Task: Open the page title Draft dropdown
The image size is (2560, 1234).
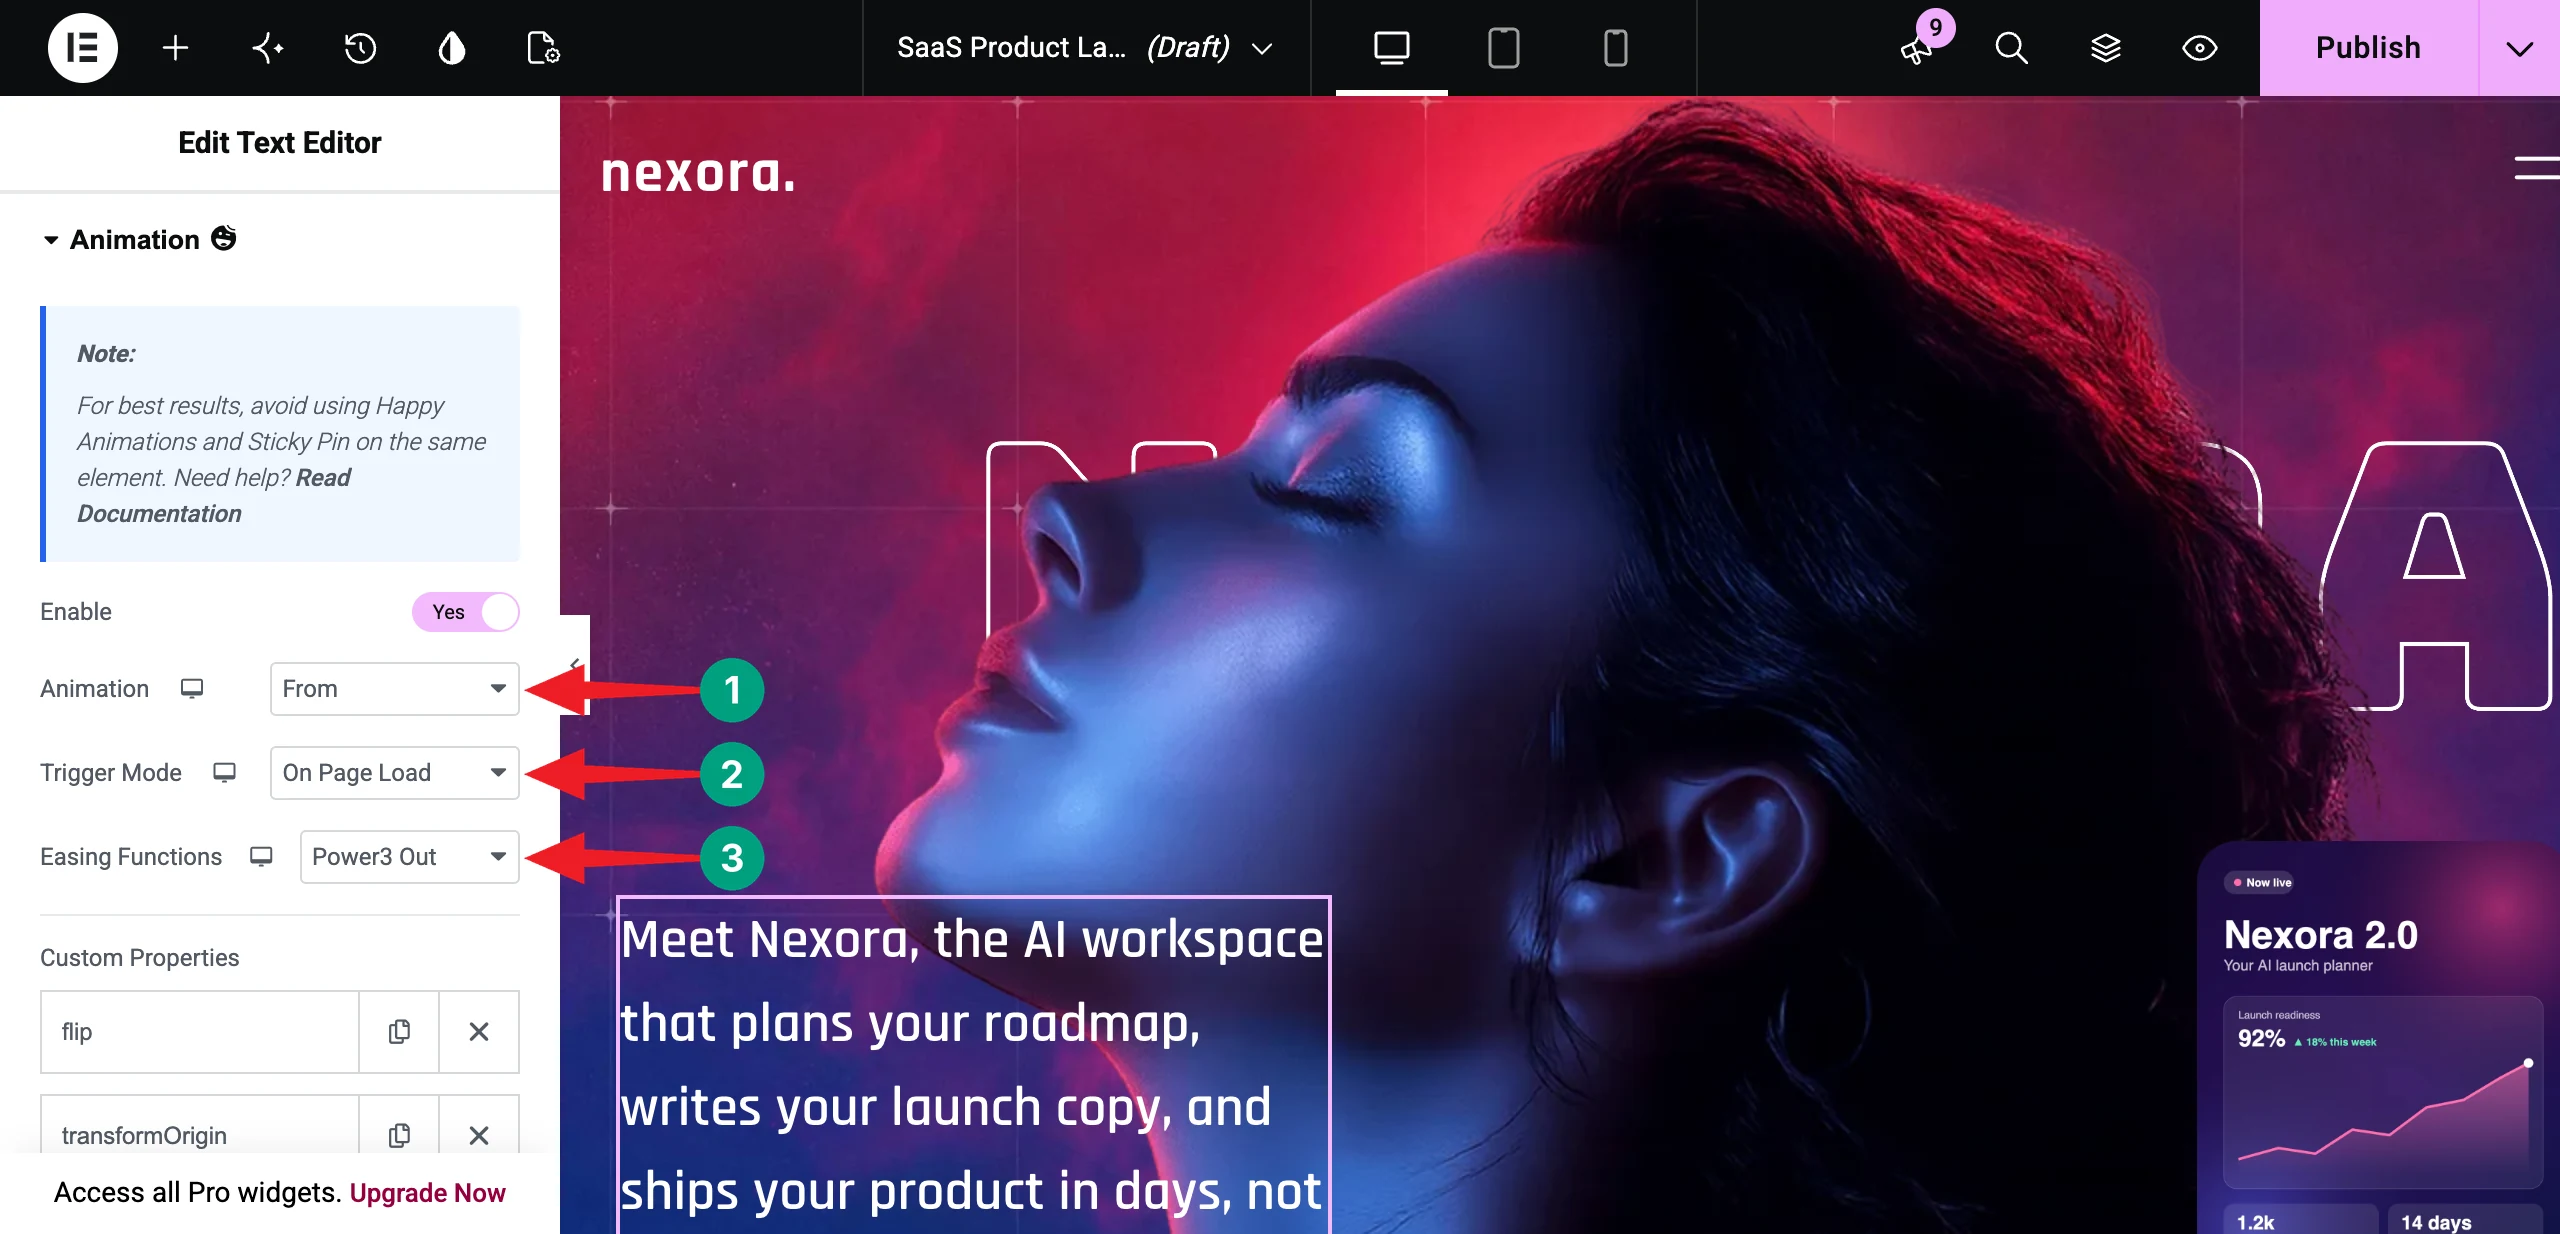Action: pos(1085,47)
